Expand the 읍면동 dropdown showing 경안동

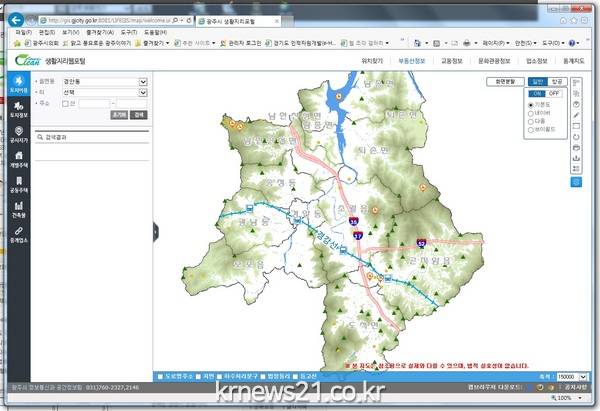tap(142, 81)
